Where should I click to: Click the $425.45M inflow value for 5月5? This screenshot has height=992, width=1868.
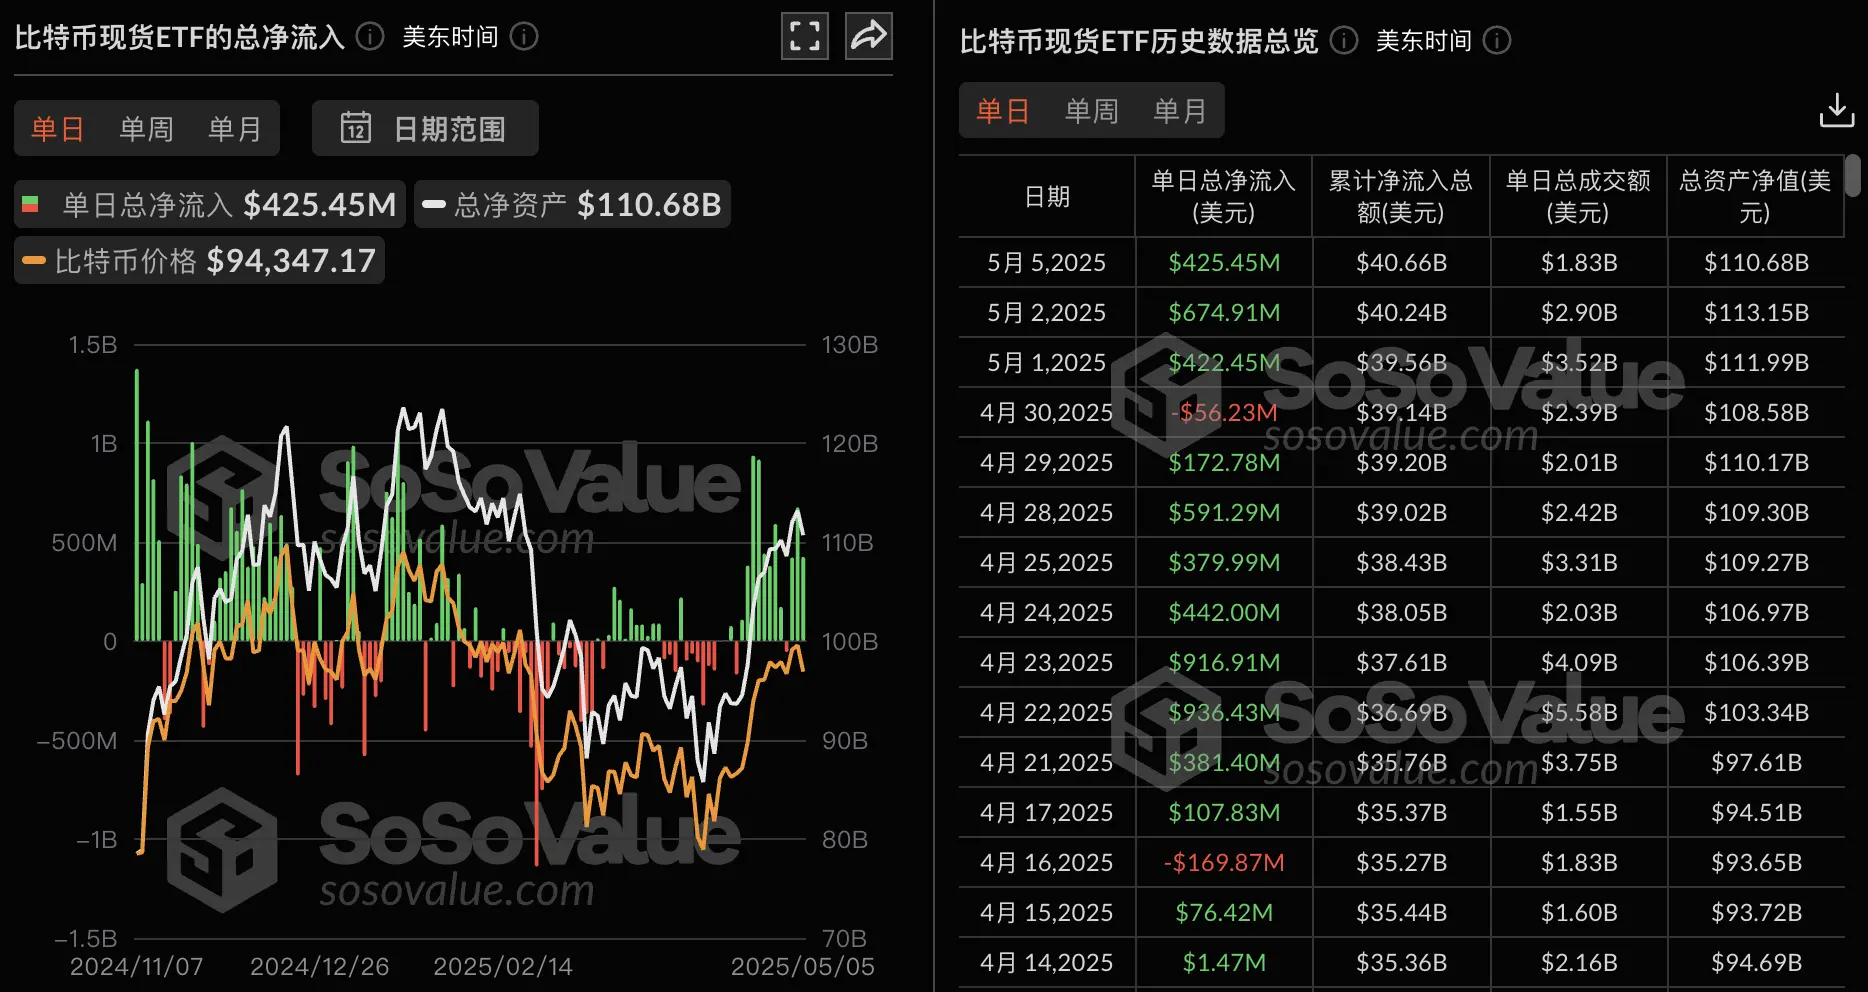(x=1223, y=262)
